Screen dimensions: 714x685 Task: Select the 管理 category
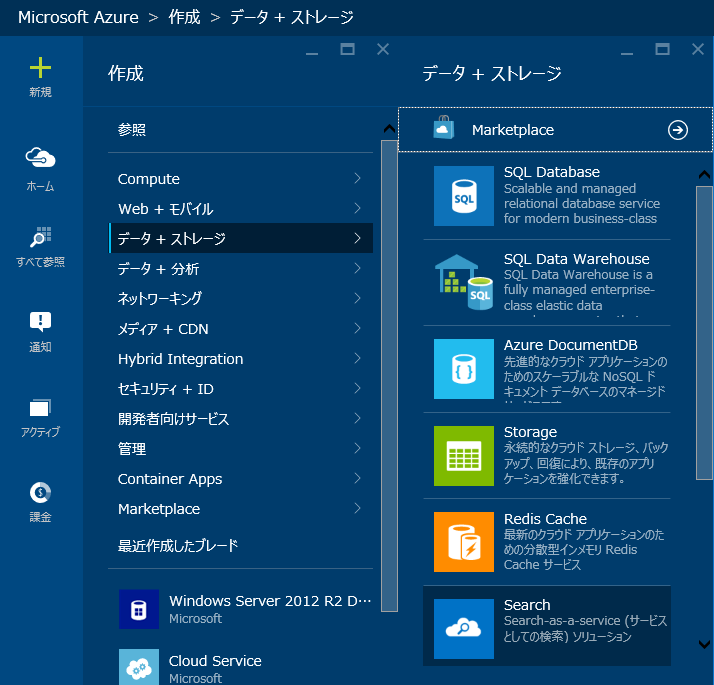(240, 449)
